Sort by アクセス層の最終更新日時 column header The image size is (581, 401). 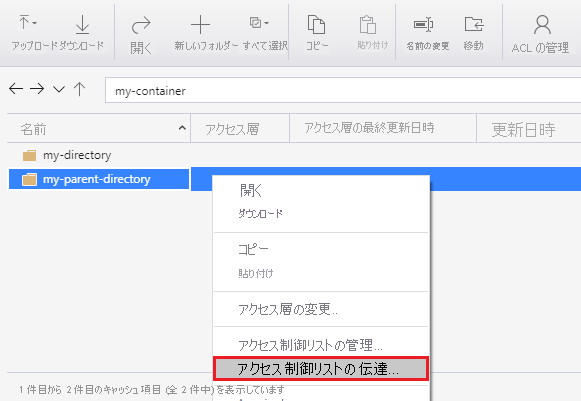tap(369, 128)
